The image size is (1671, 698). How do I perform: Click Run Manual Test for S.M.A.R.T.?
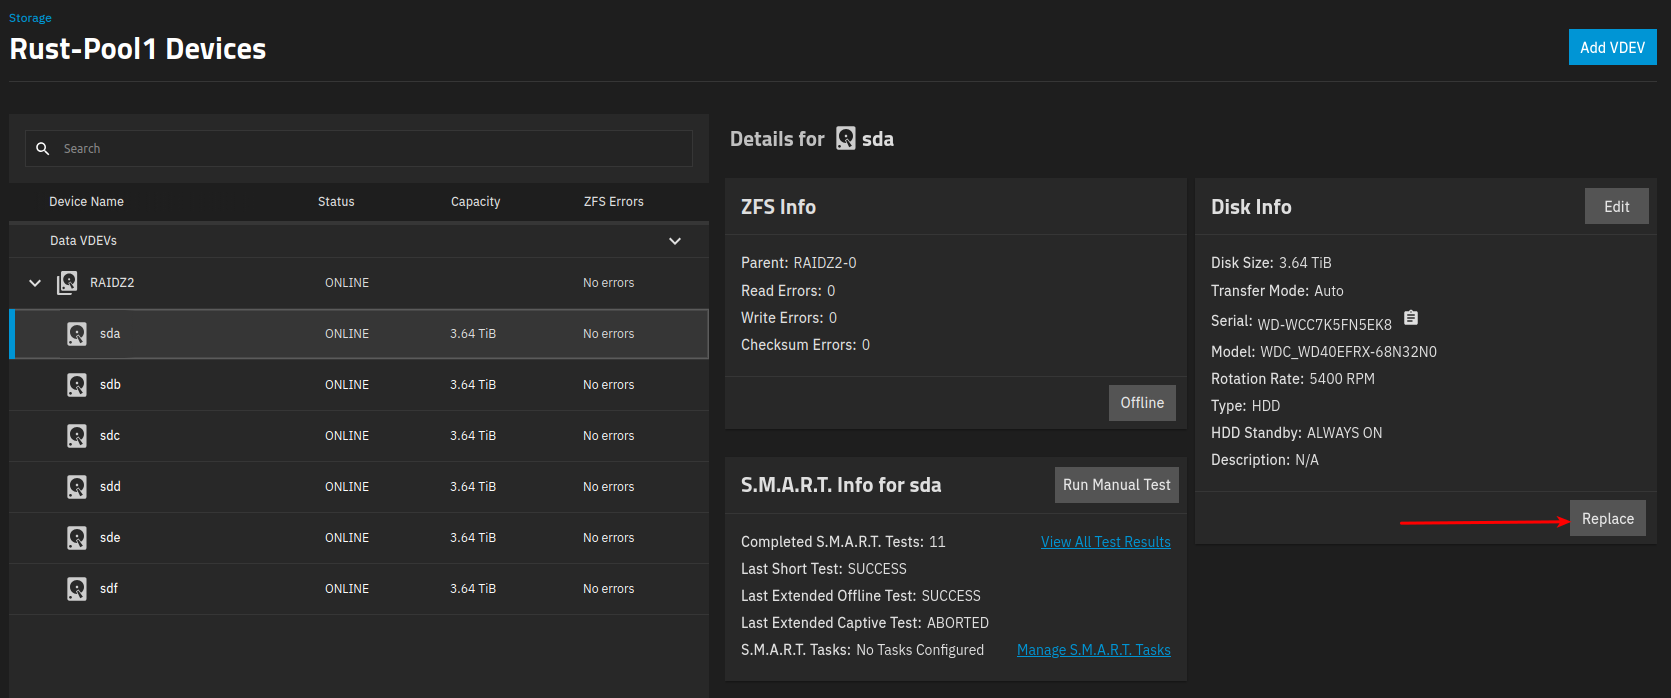pyautogui.click(x=1116, y=485)
